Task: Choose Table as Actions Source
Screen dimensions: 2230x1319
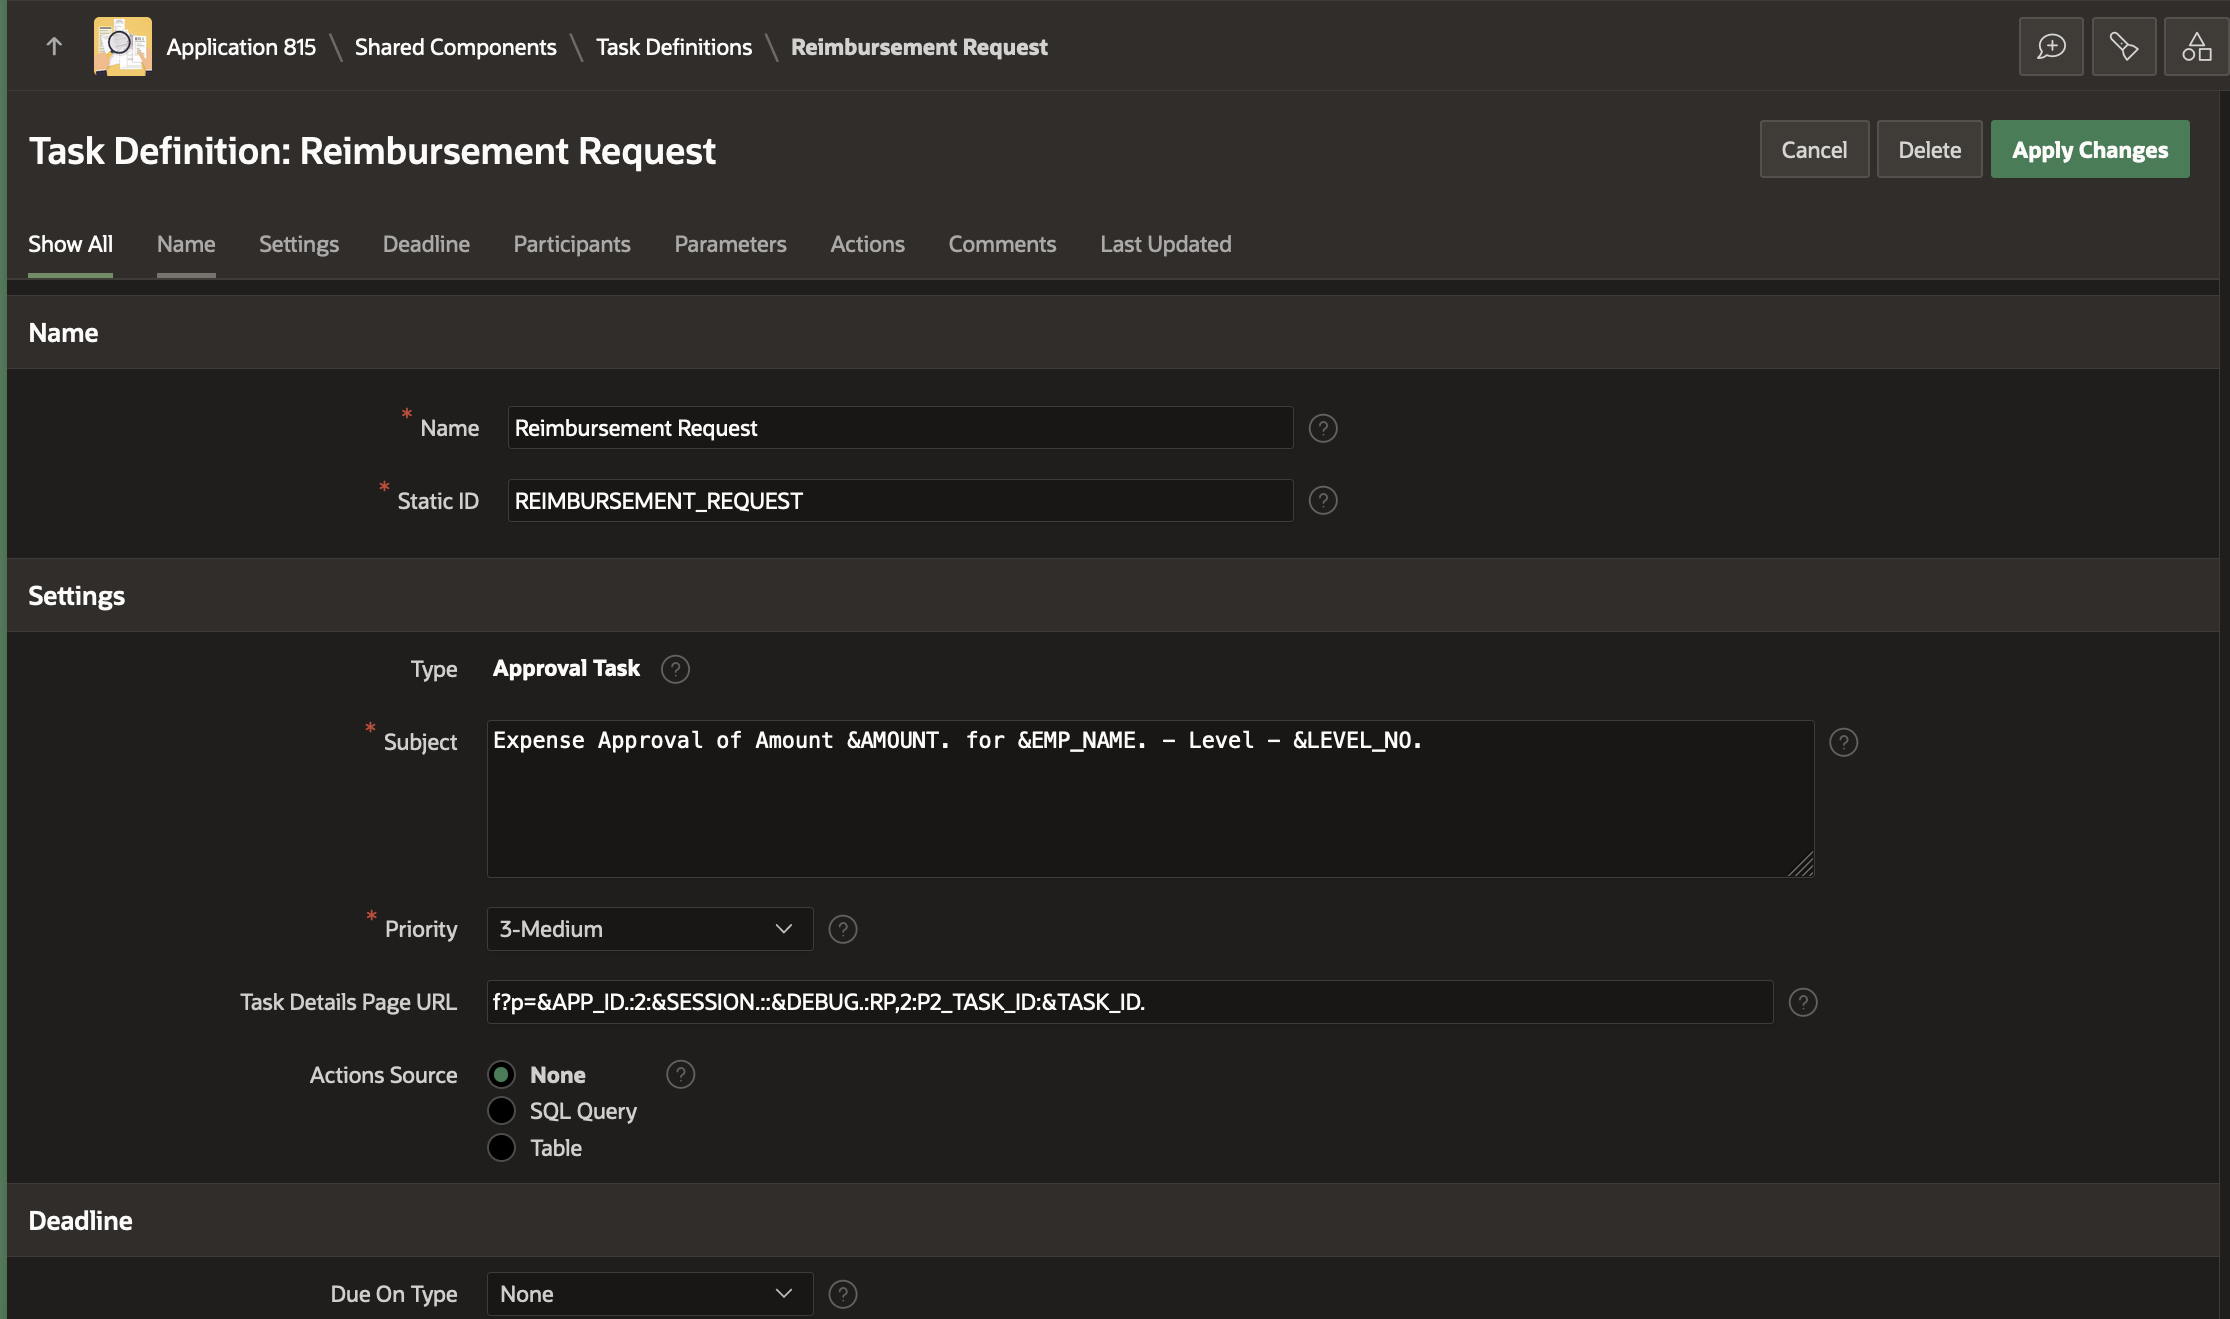Action: click(x=501, y=1148)
